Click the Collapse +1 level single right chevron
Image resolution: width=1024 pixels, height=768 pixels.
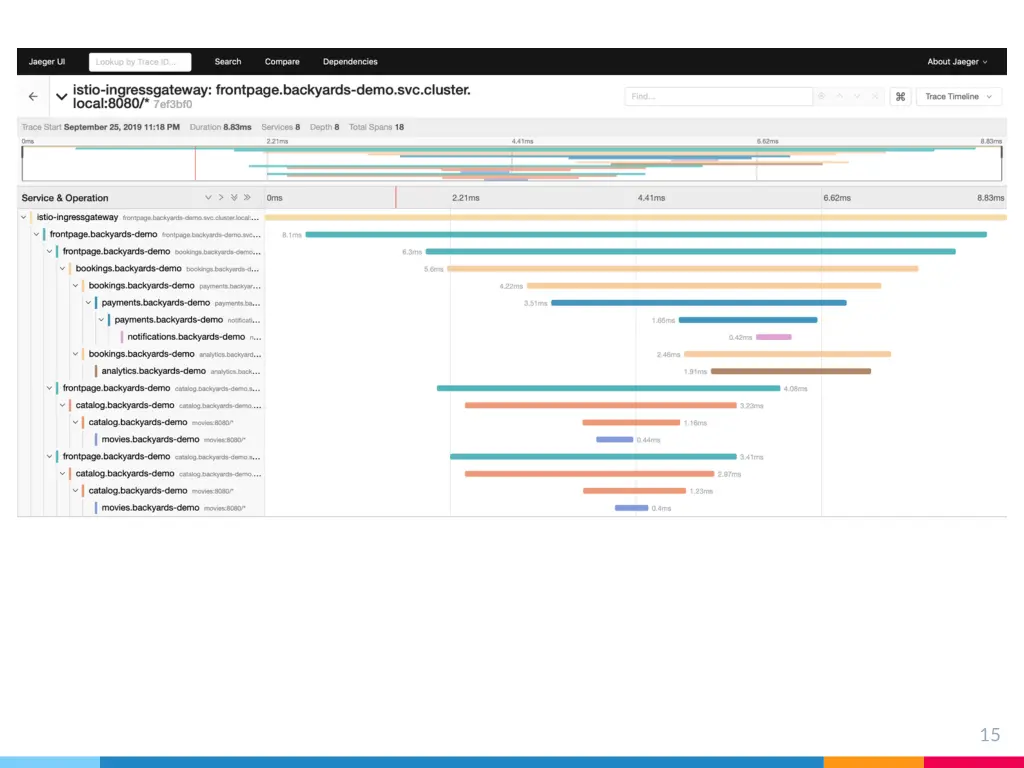[x=221, y=197]
